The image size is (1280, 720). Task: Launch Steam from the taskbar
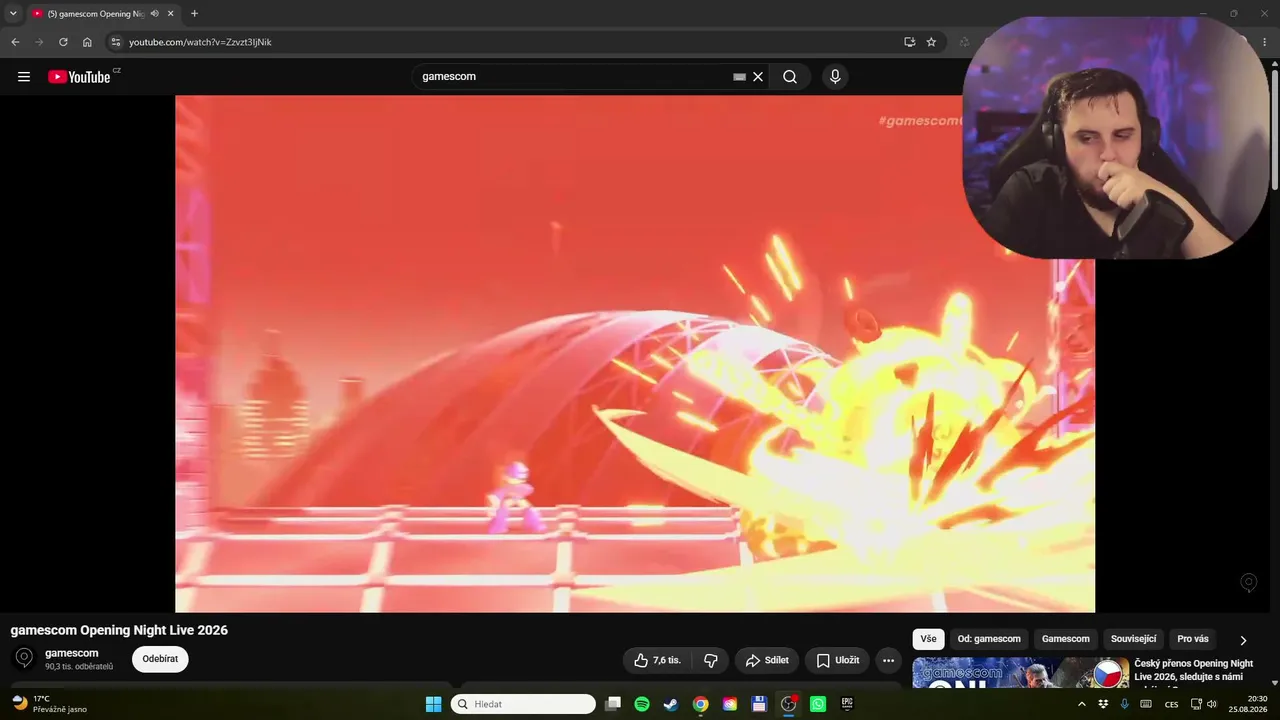[x=671, y=704]
